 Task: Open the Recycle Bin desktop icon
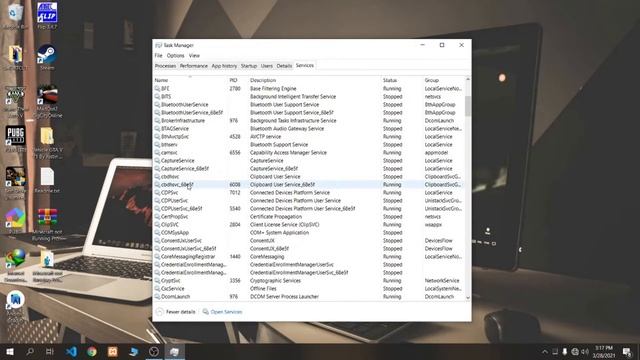click(x=15, y=17)
